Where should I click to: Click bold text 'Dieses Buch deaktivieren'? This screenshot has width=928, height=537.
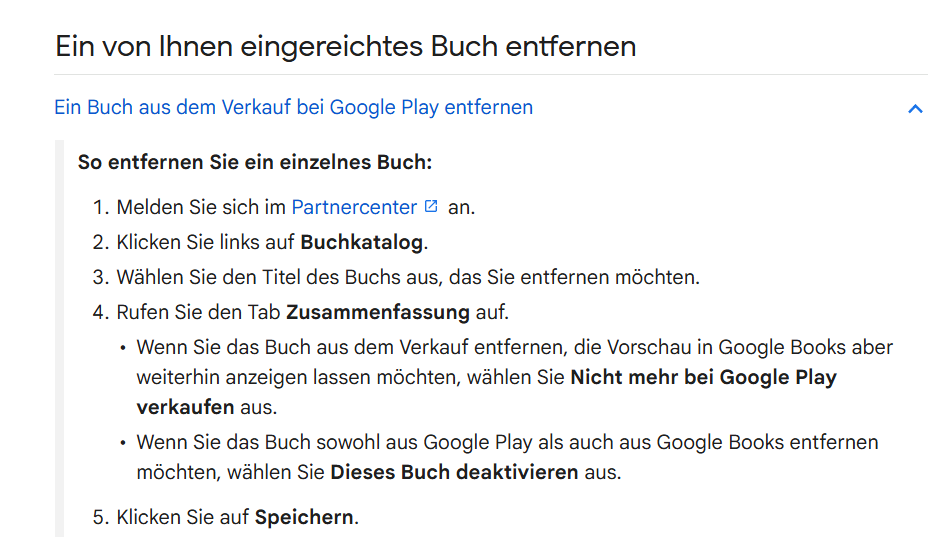(454, 472)
